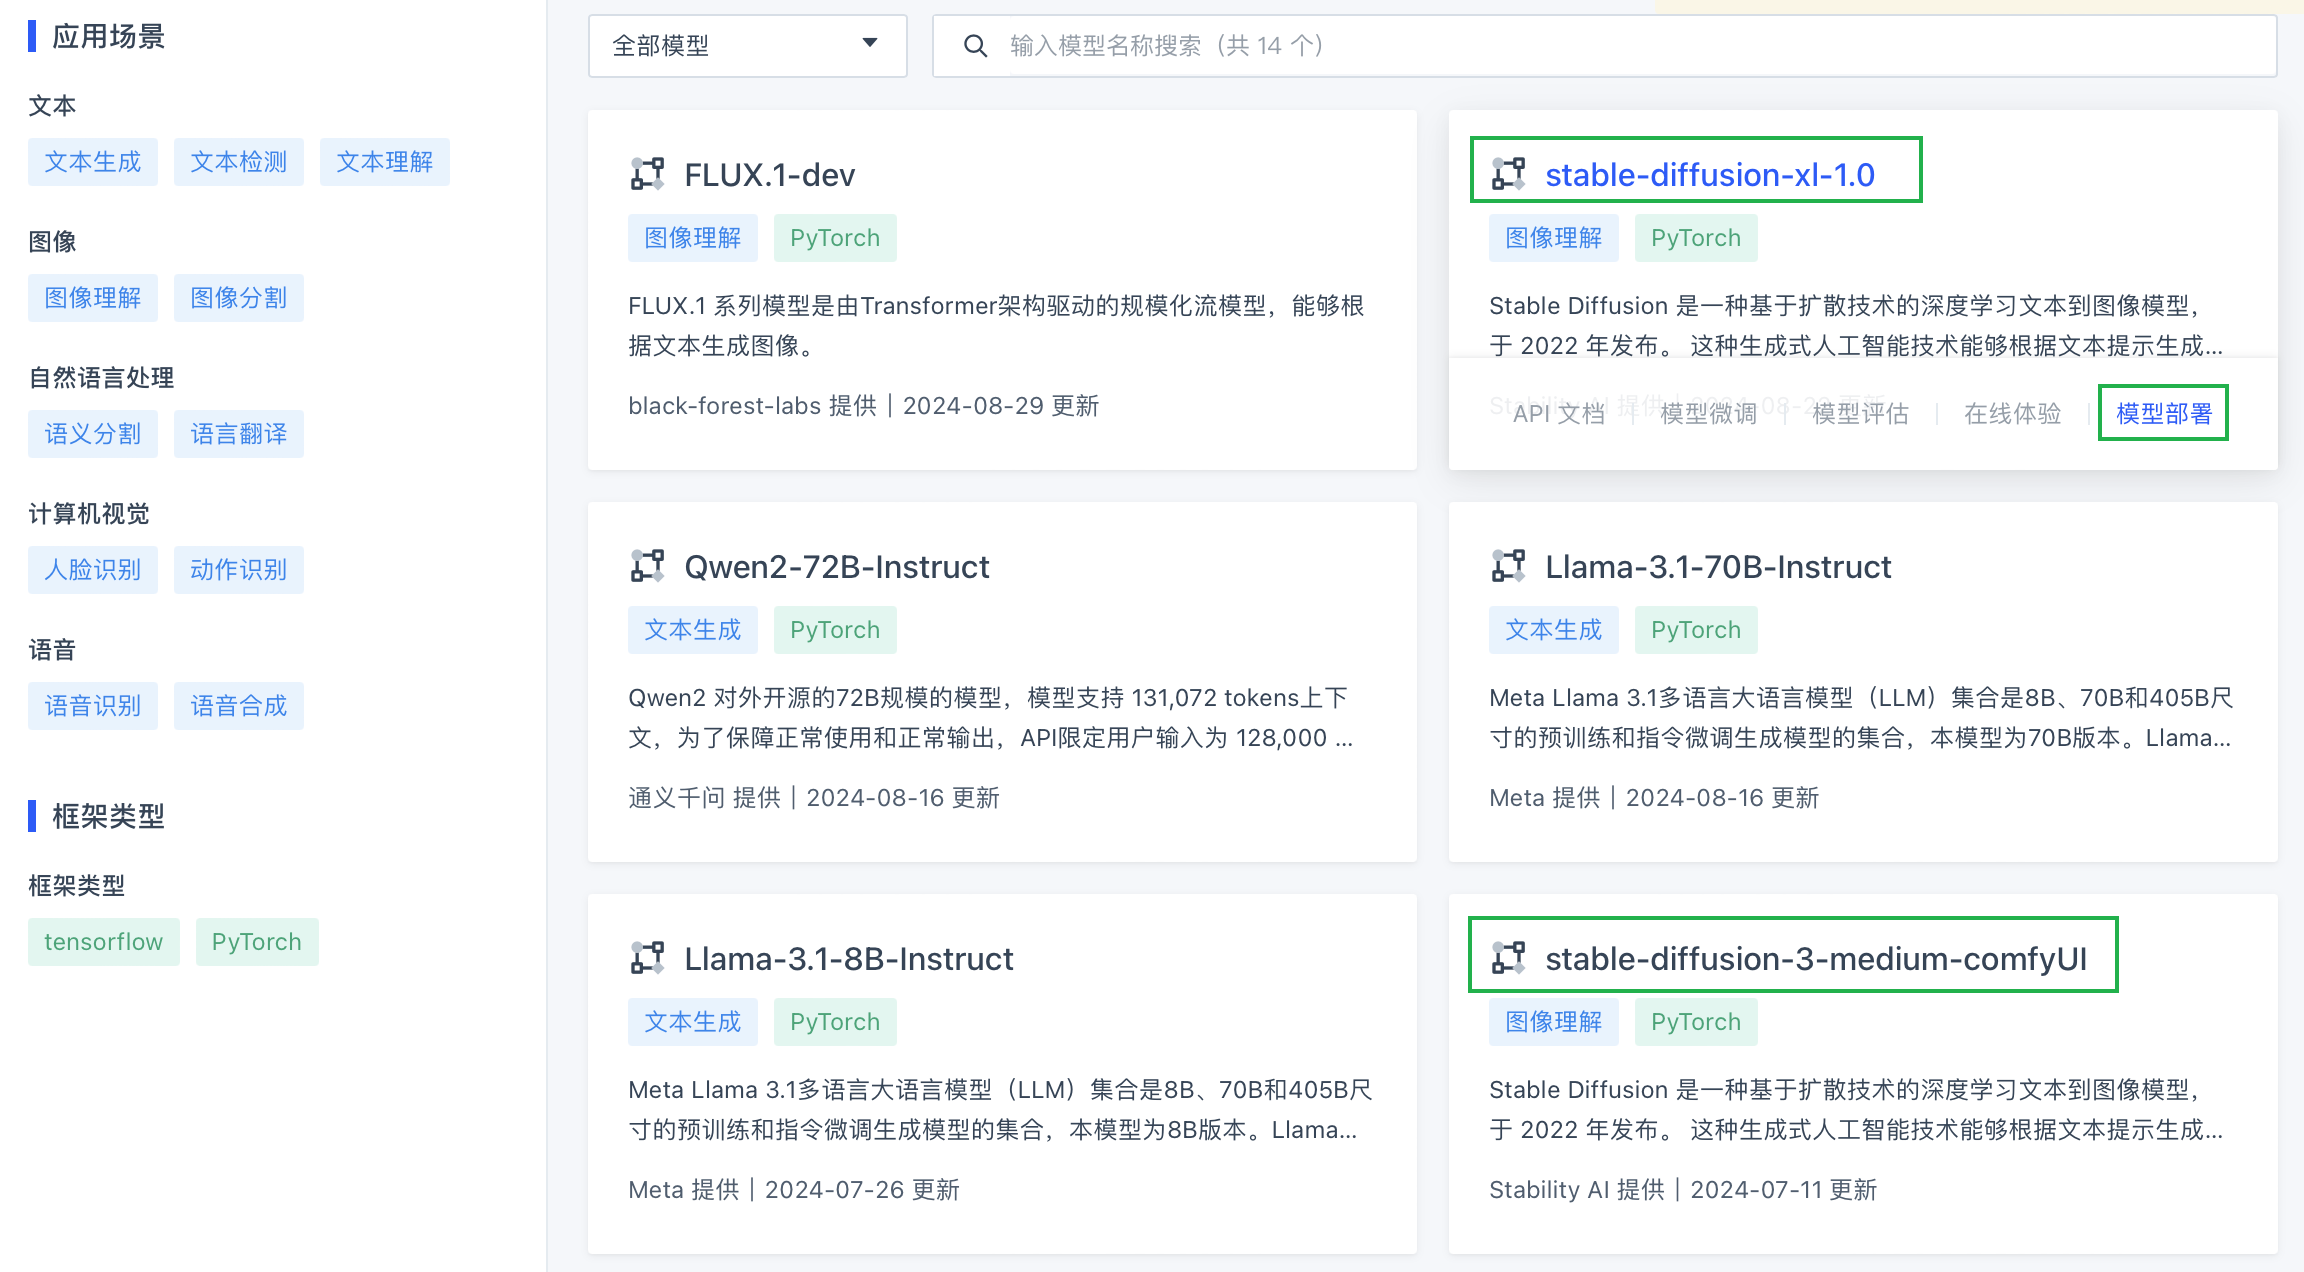Screen dimensions: 2304x1272
Task: Filter by 语音合成 tag
Action: [x=239, y=706]
